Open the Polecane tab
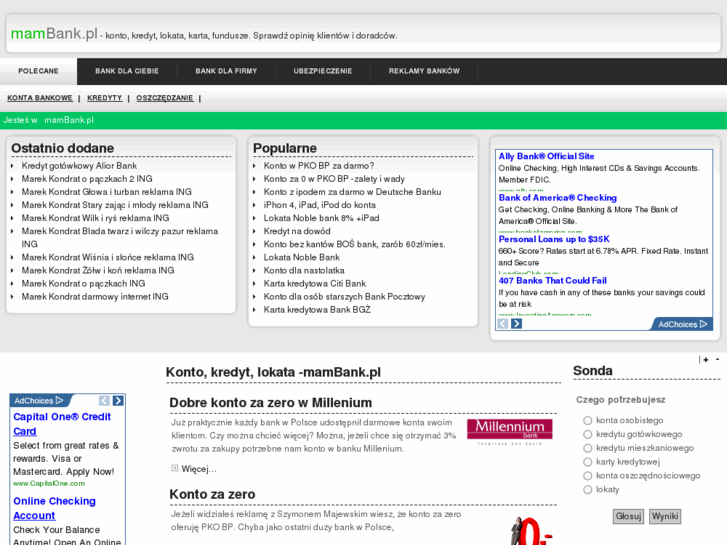 point(38,71)
